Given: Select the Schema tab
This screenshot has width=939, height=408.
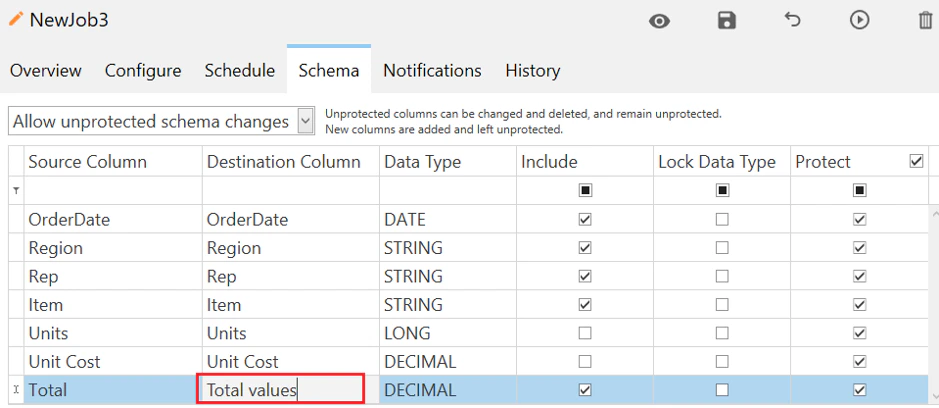Looking at the screenshot, I should 329,71.
